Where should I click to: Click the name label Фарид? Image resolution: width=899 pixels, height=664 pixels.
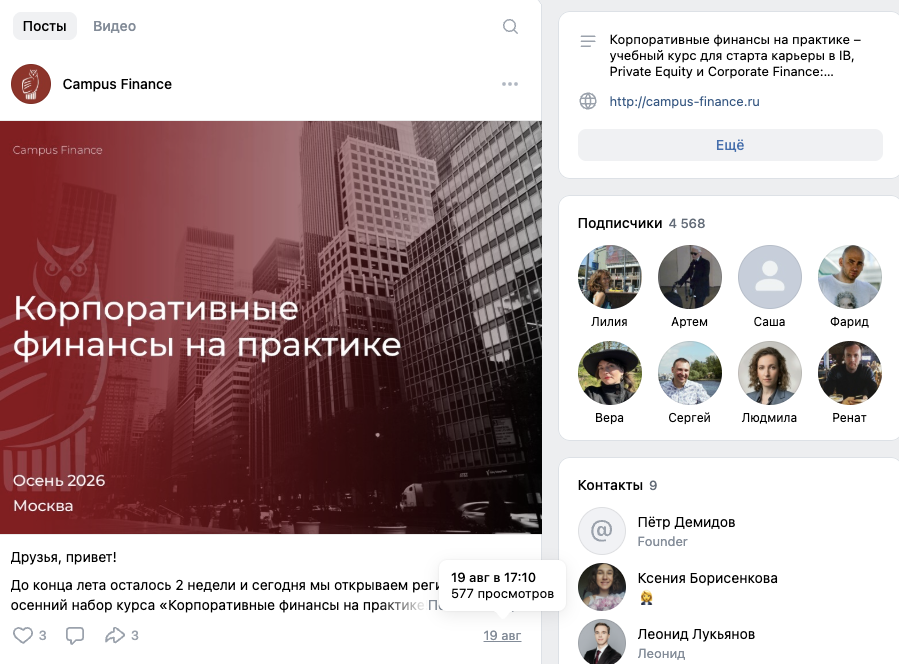(x=849, y=322)
